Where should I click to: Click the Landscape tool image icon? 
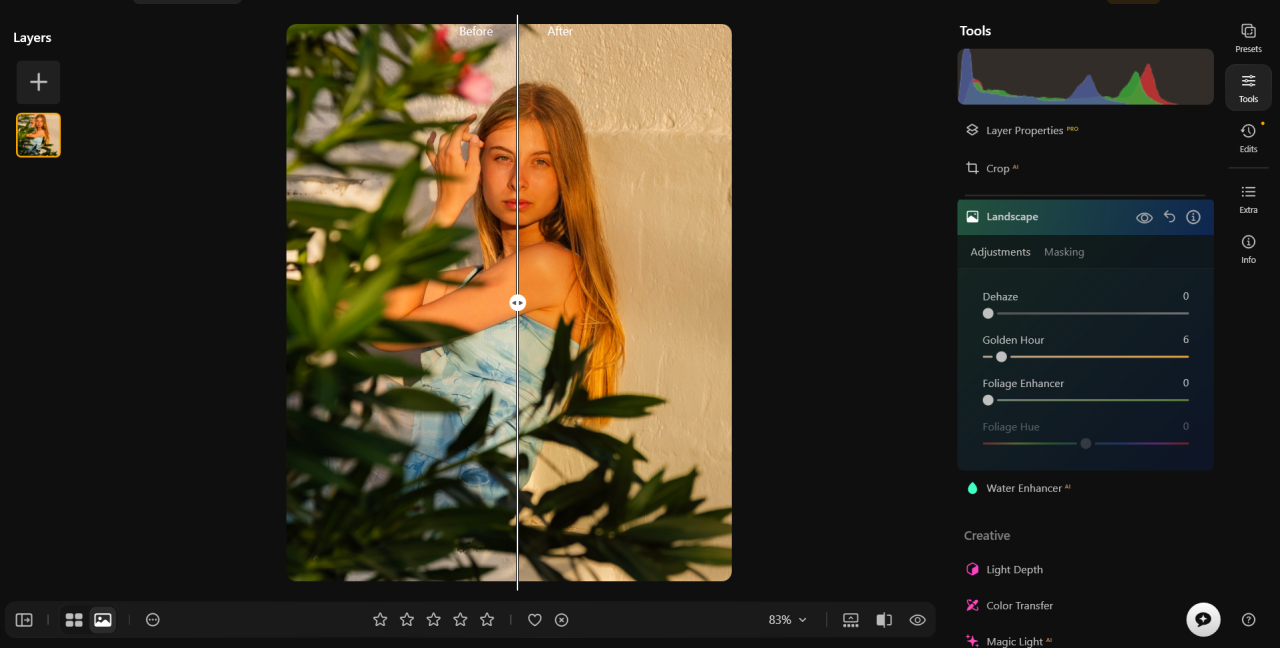click(x=972, y=217)
